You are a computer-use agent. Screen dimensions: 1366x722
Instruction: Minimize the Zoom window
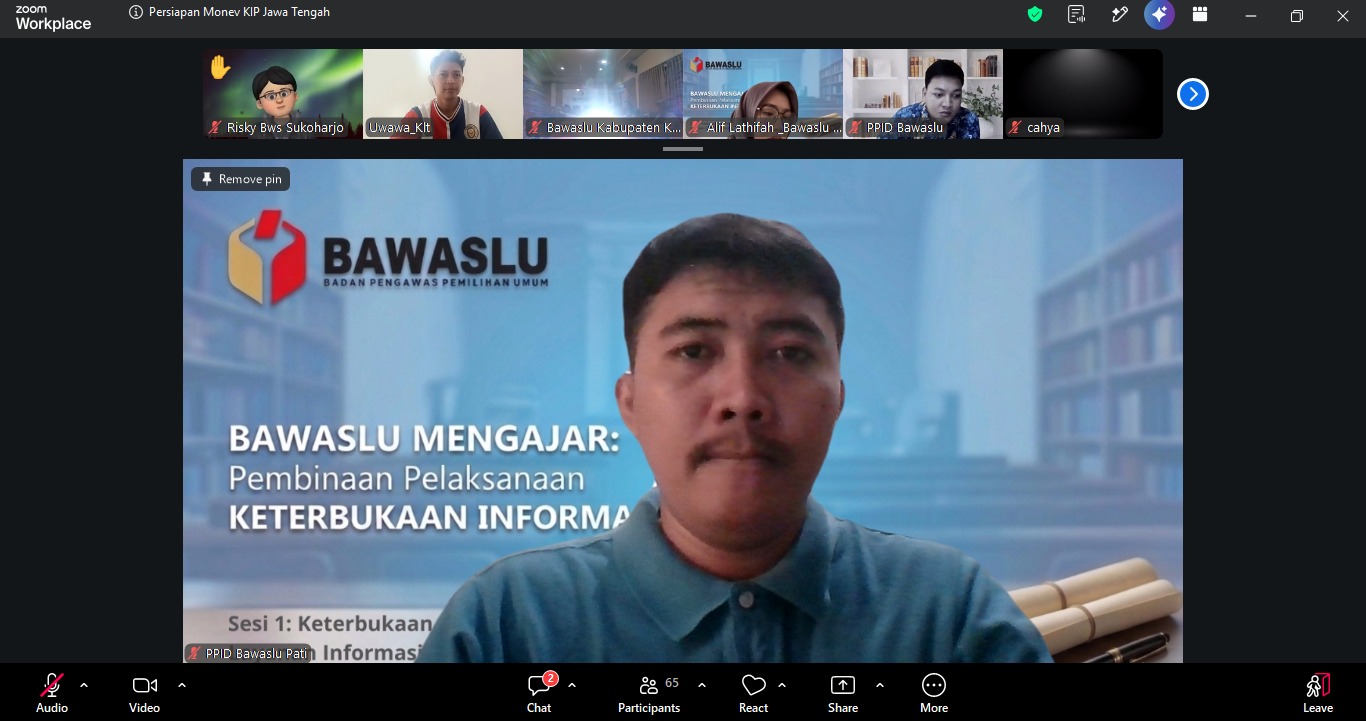(x=1251, y=15)
